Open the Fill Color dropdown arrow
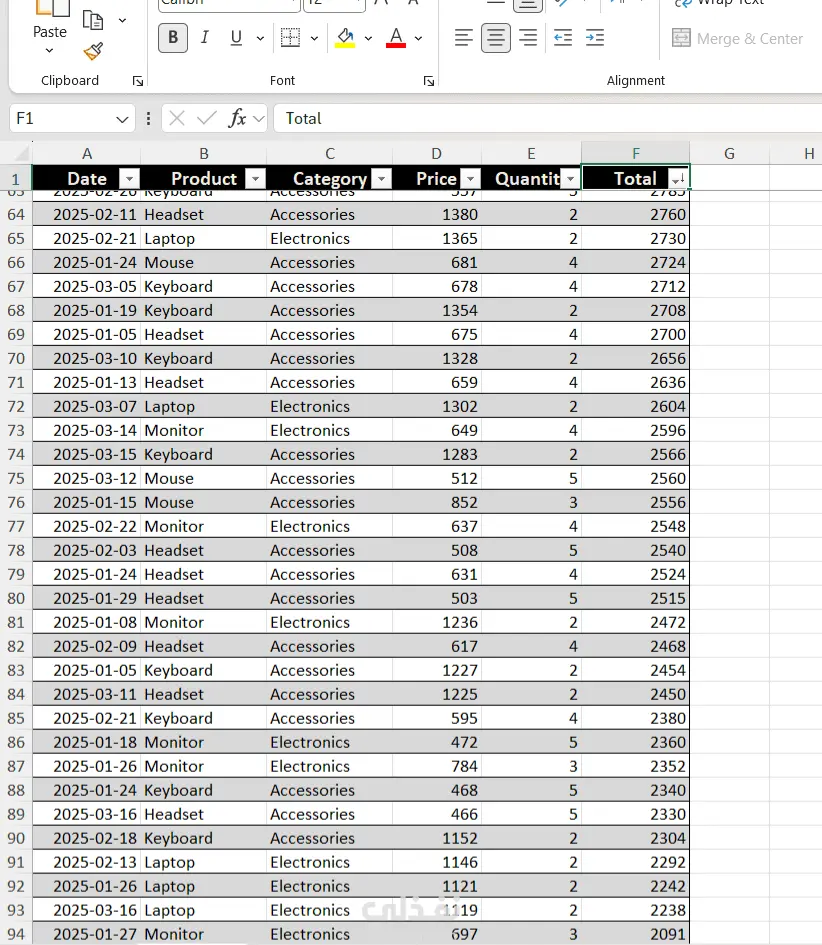 pyautogui.click(x=368, y=39)
